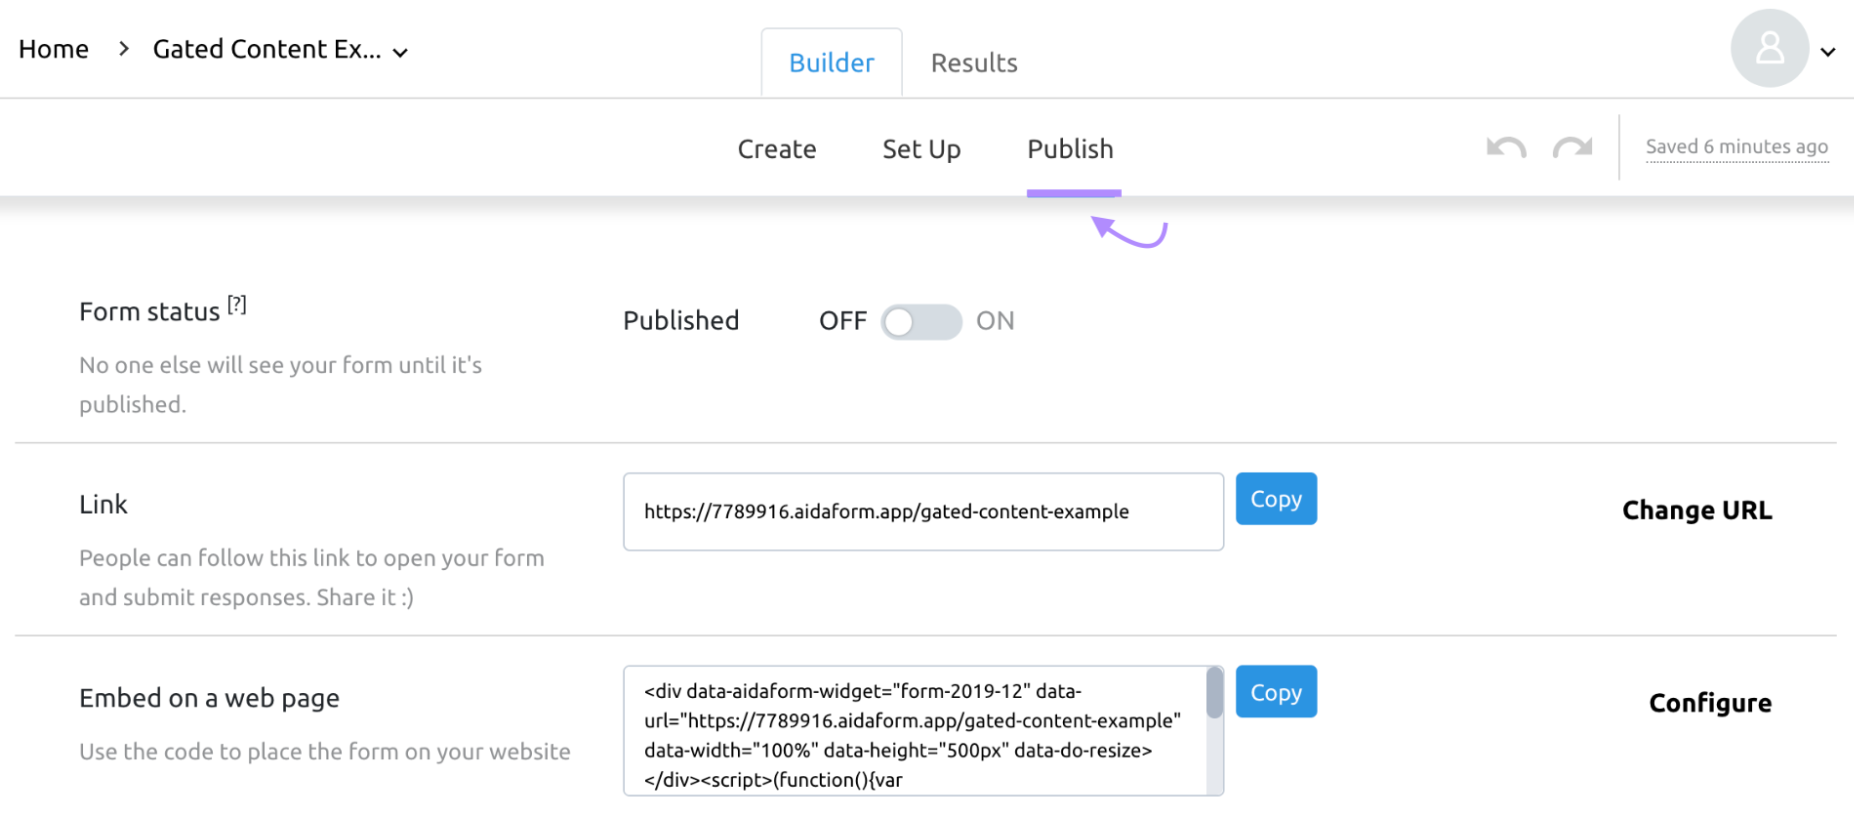This screenshot has width=1854, height=827.
Task: Copy the embed code
Action: (x=1276, y=692)
